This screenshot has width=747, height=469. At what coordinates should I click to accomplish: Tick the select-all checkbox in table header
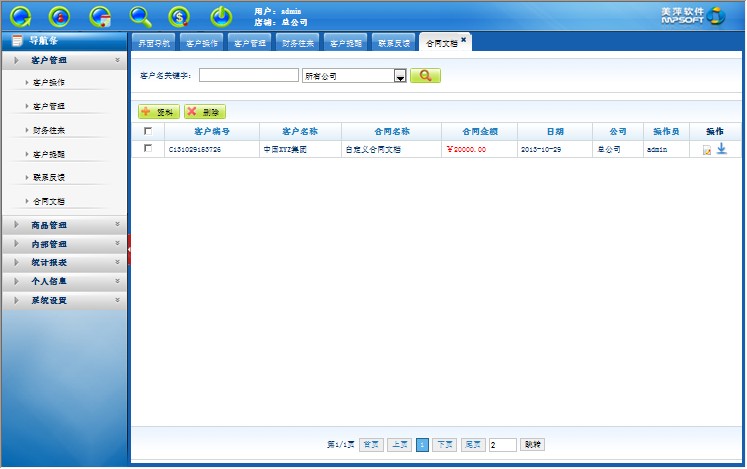pos(148,131)
